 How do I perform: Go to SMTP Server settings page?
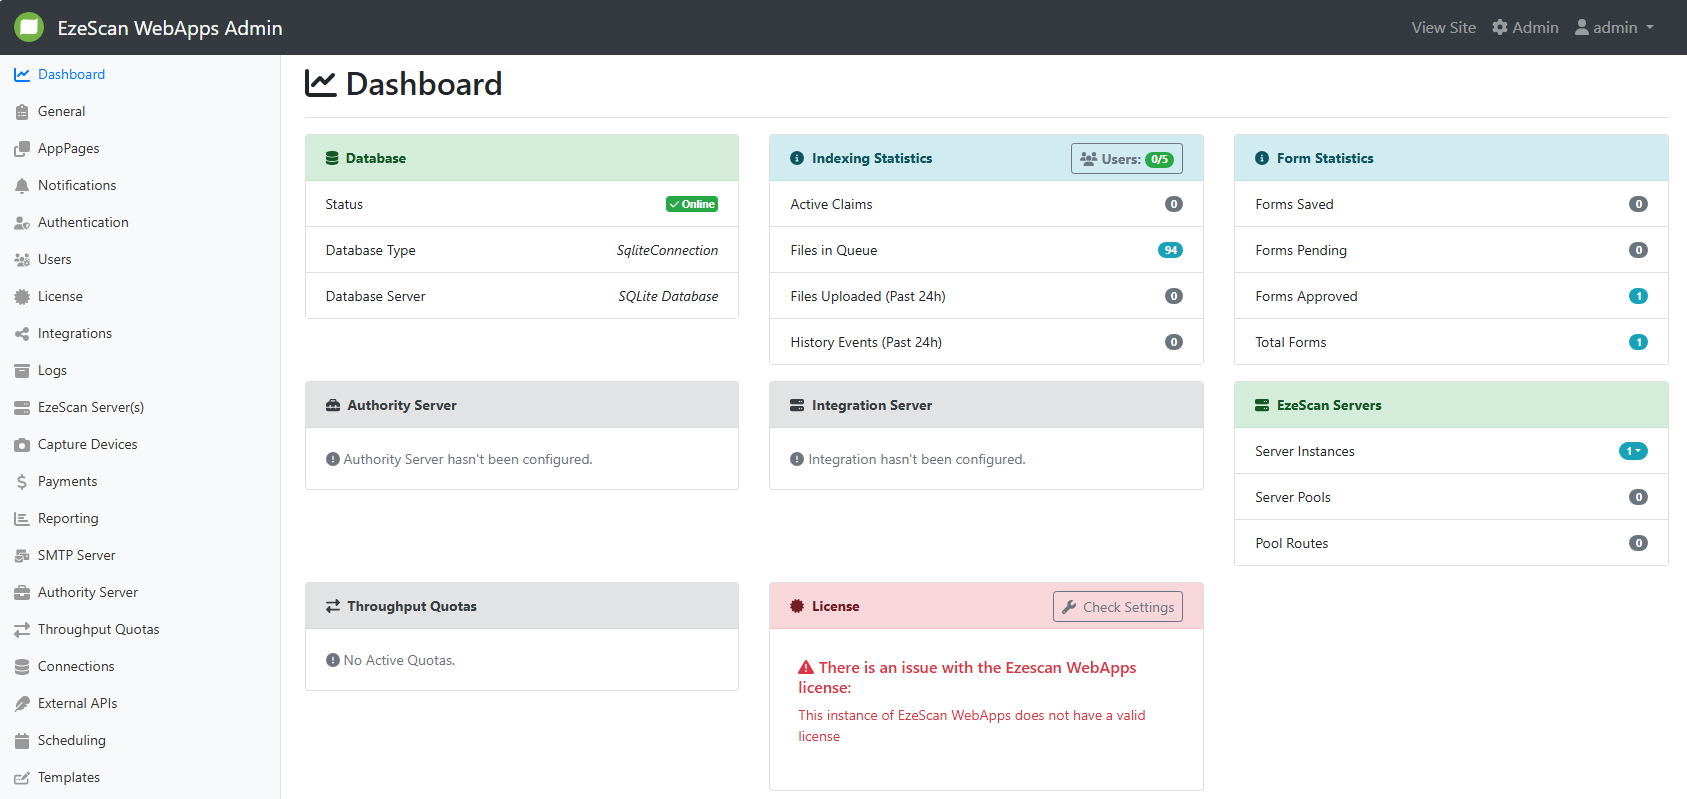76,556
